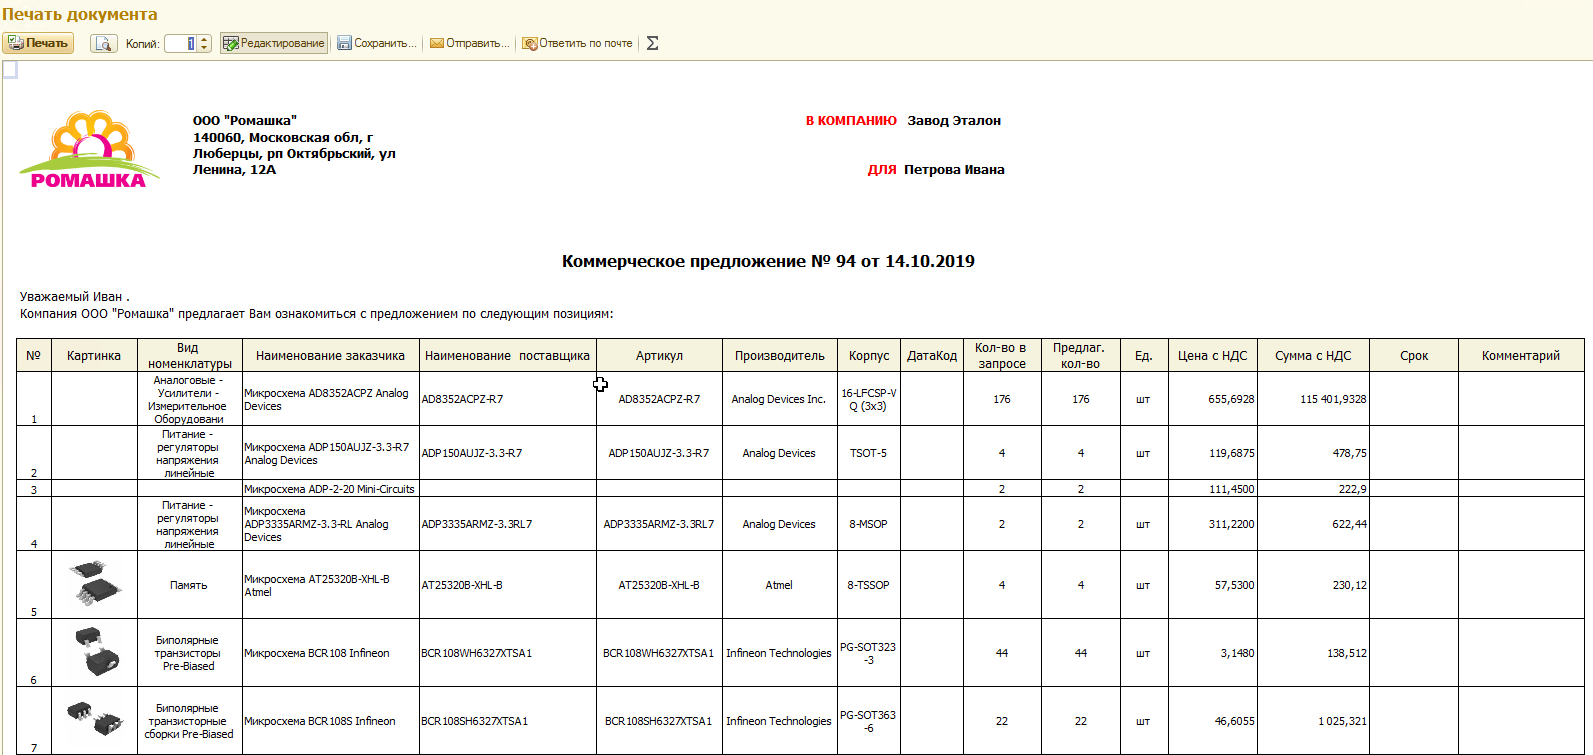The height and width of the screenshot is (755, 1593).
Task: Click the Производитель column header
Action: tap(779, 355)
